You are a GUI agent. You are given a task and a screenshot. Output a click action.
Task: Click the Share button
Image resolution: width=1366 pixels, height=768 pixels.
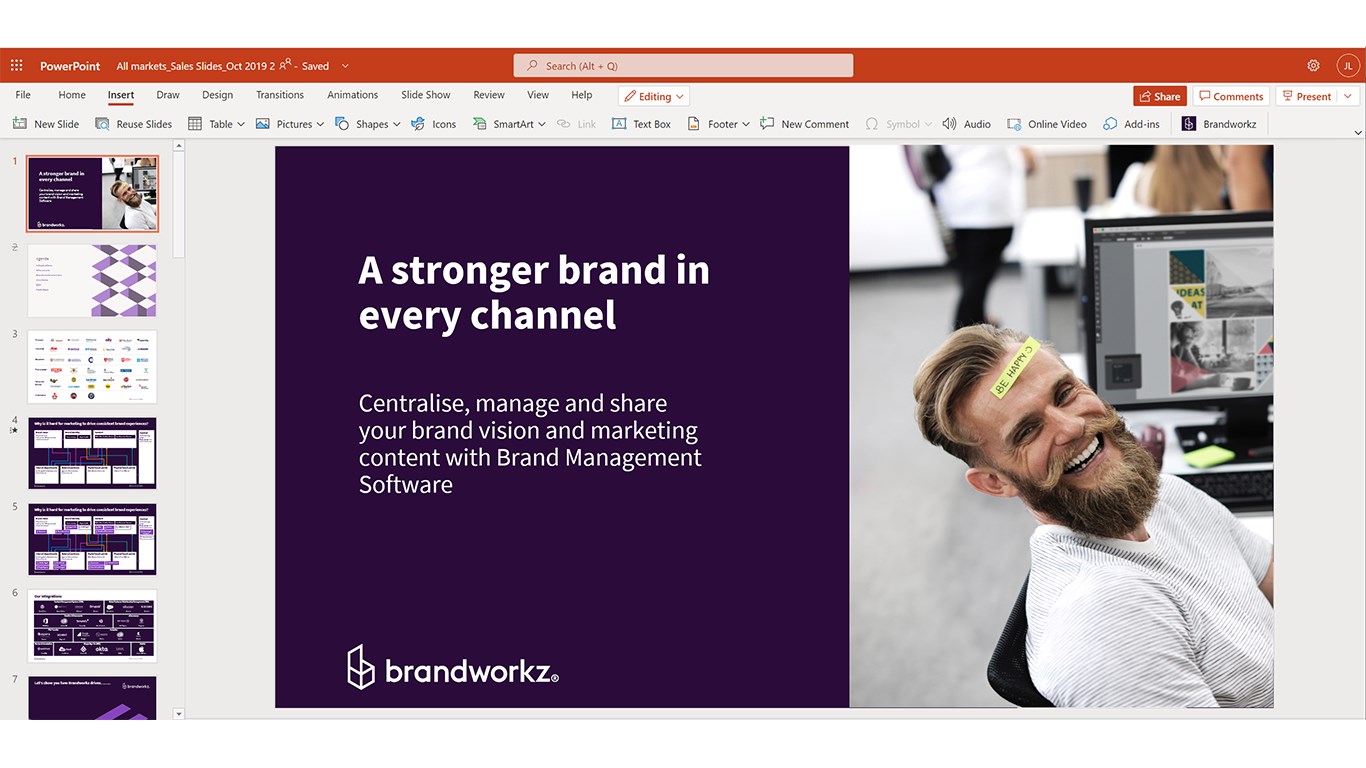1160,96
